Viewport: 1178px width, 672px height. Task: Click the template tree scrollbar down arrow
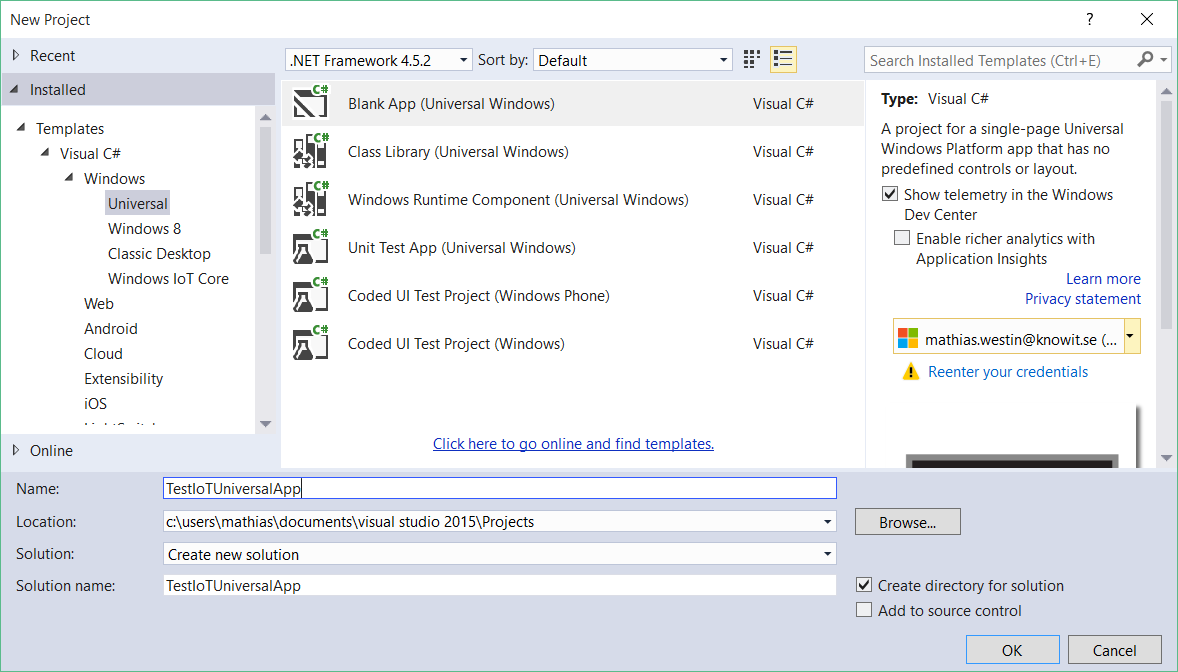(x=265, y=423)
